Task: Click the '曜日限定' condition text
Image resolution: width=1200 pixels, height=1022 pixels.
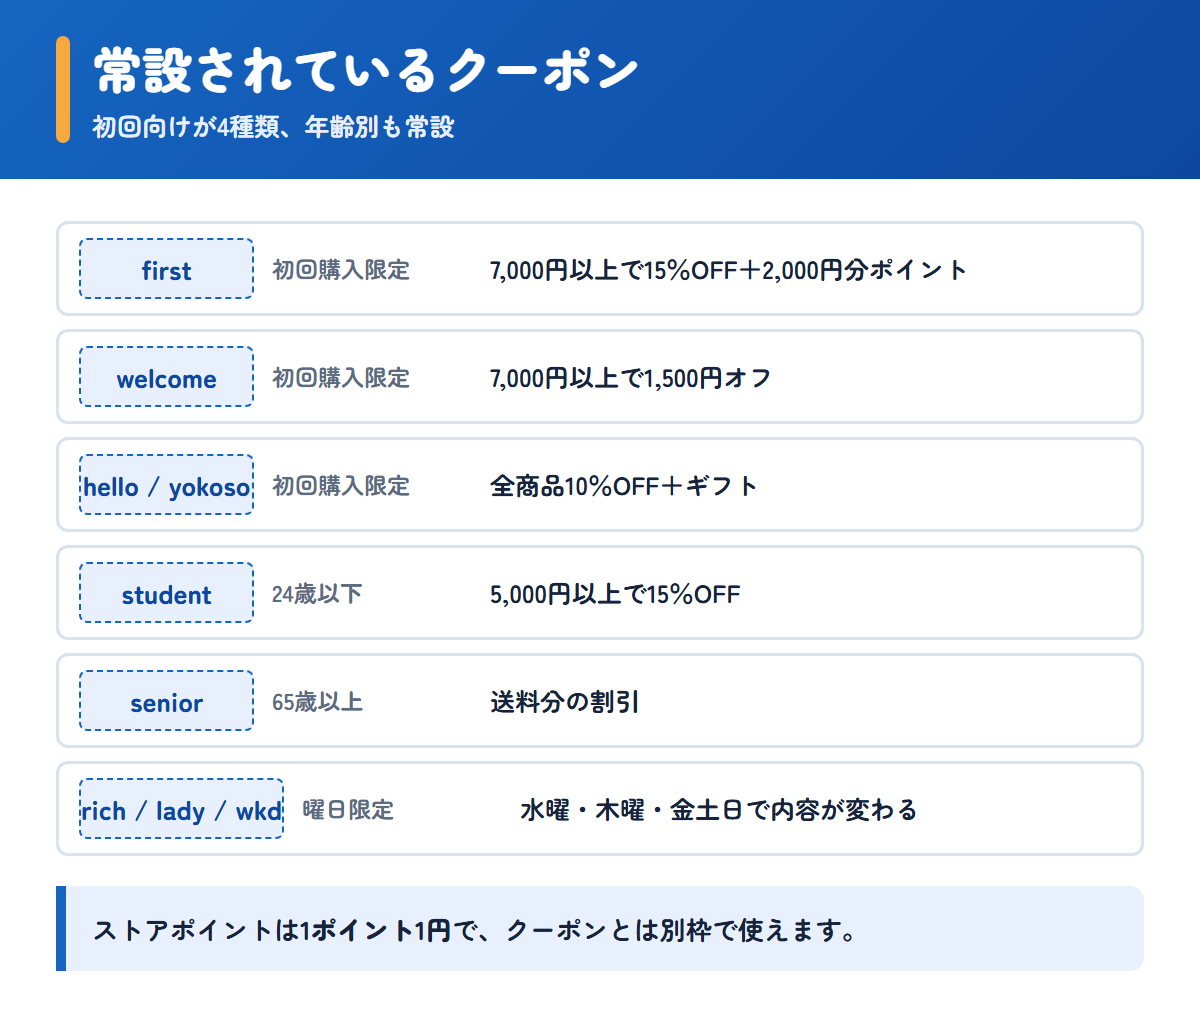Action: pyautogui.click(x=348, y=809)
